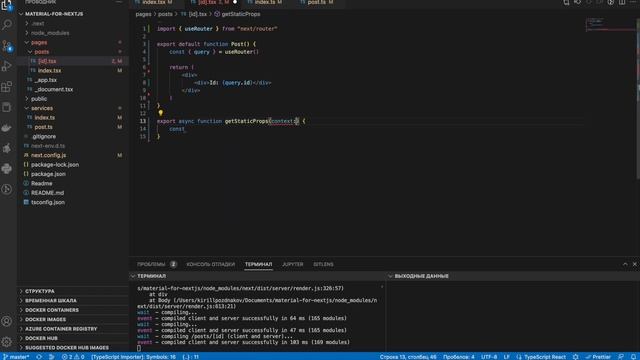640x360 pixels.
Task: Click the synchronize changes icon in status bar
Action: coord(39,357)
